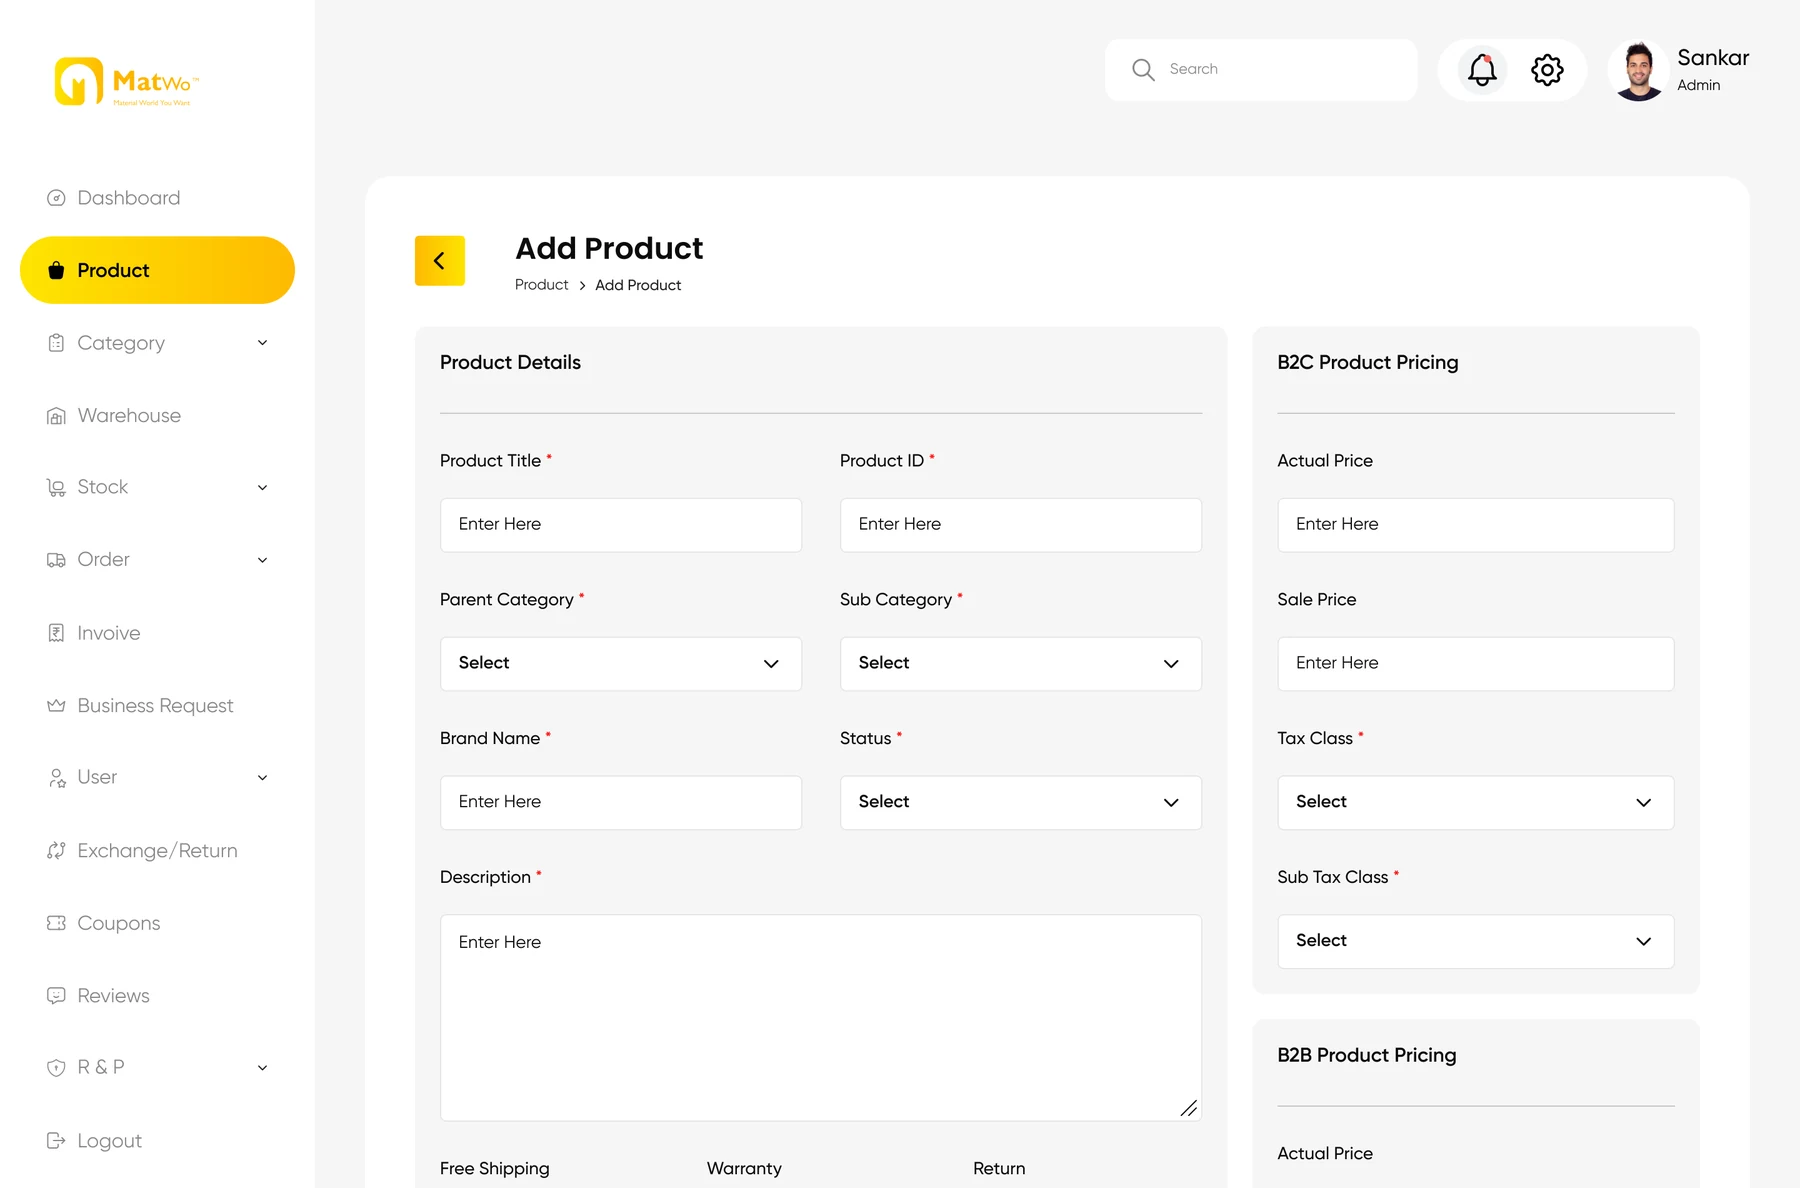Click the Warehouse building icon
The height and width of the screenshot is (1188, 1800).
[x=56, y=416]
